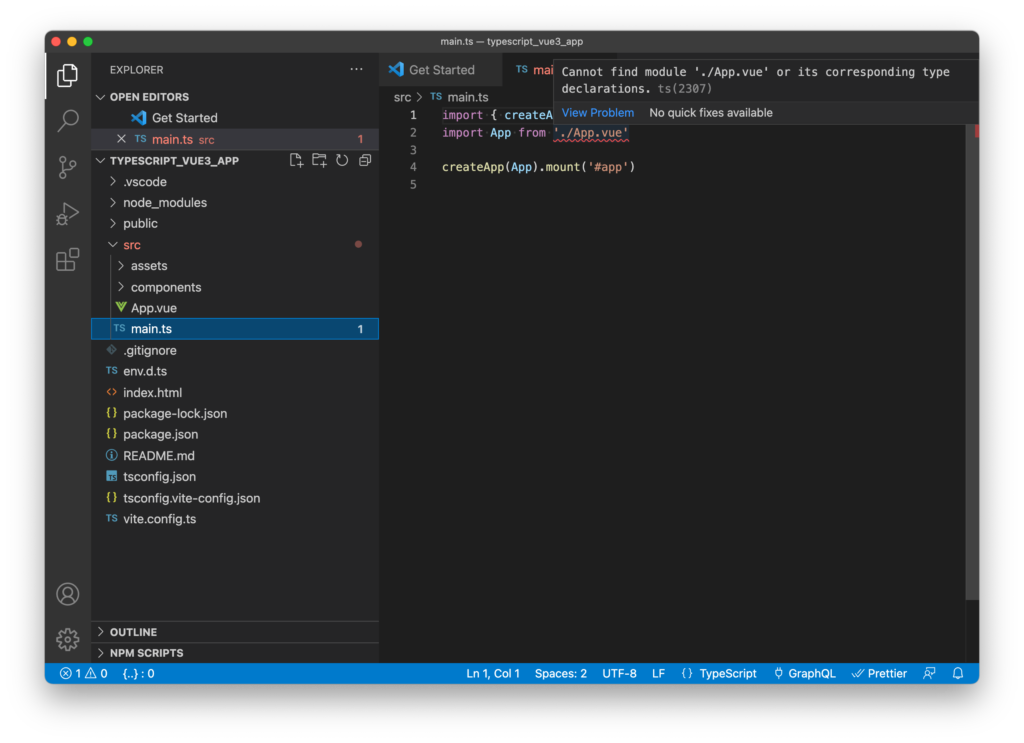Close main.ts in Open Editors
Viewport: 1024px width, 743px height.
pyautogui.click(x=121, y=139)
